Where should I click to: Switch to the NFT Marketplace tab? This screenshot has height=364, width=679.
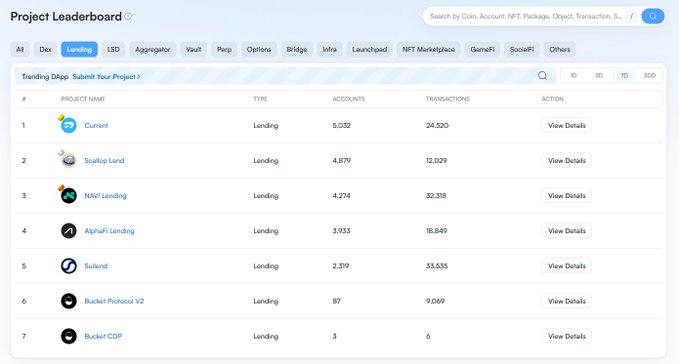[429, 49]
